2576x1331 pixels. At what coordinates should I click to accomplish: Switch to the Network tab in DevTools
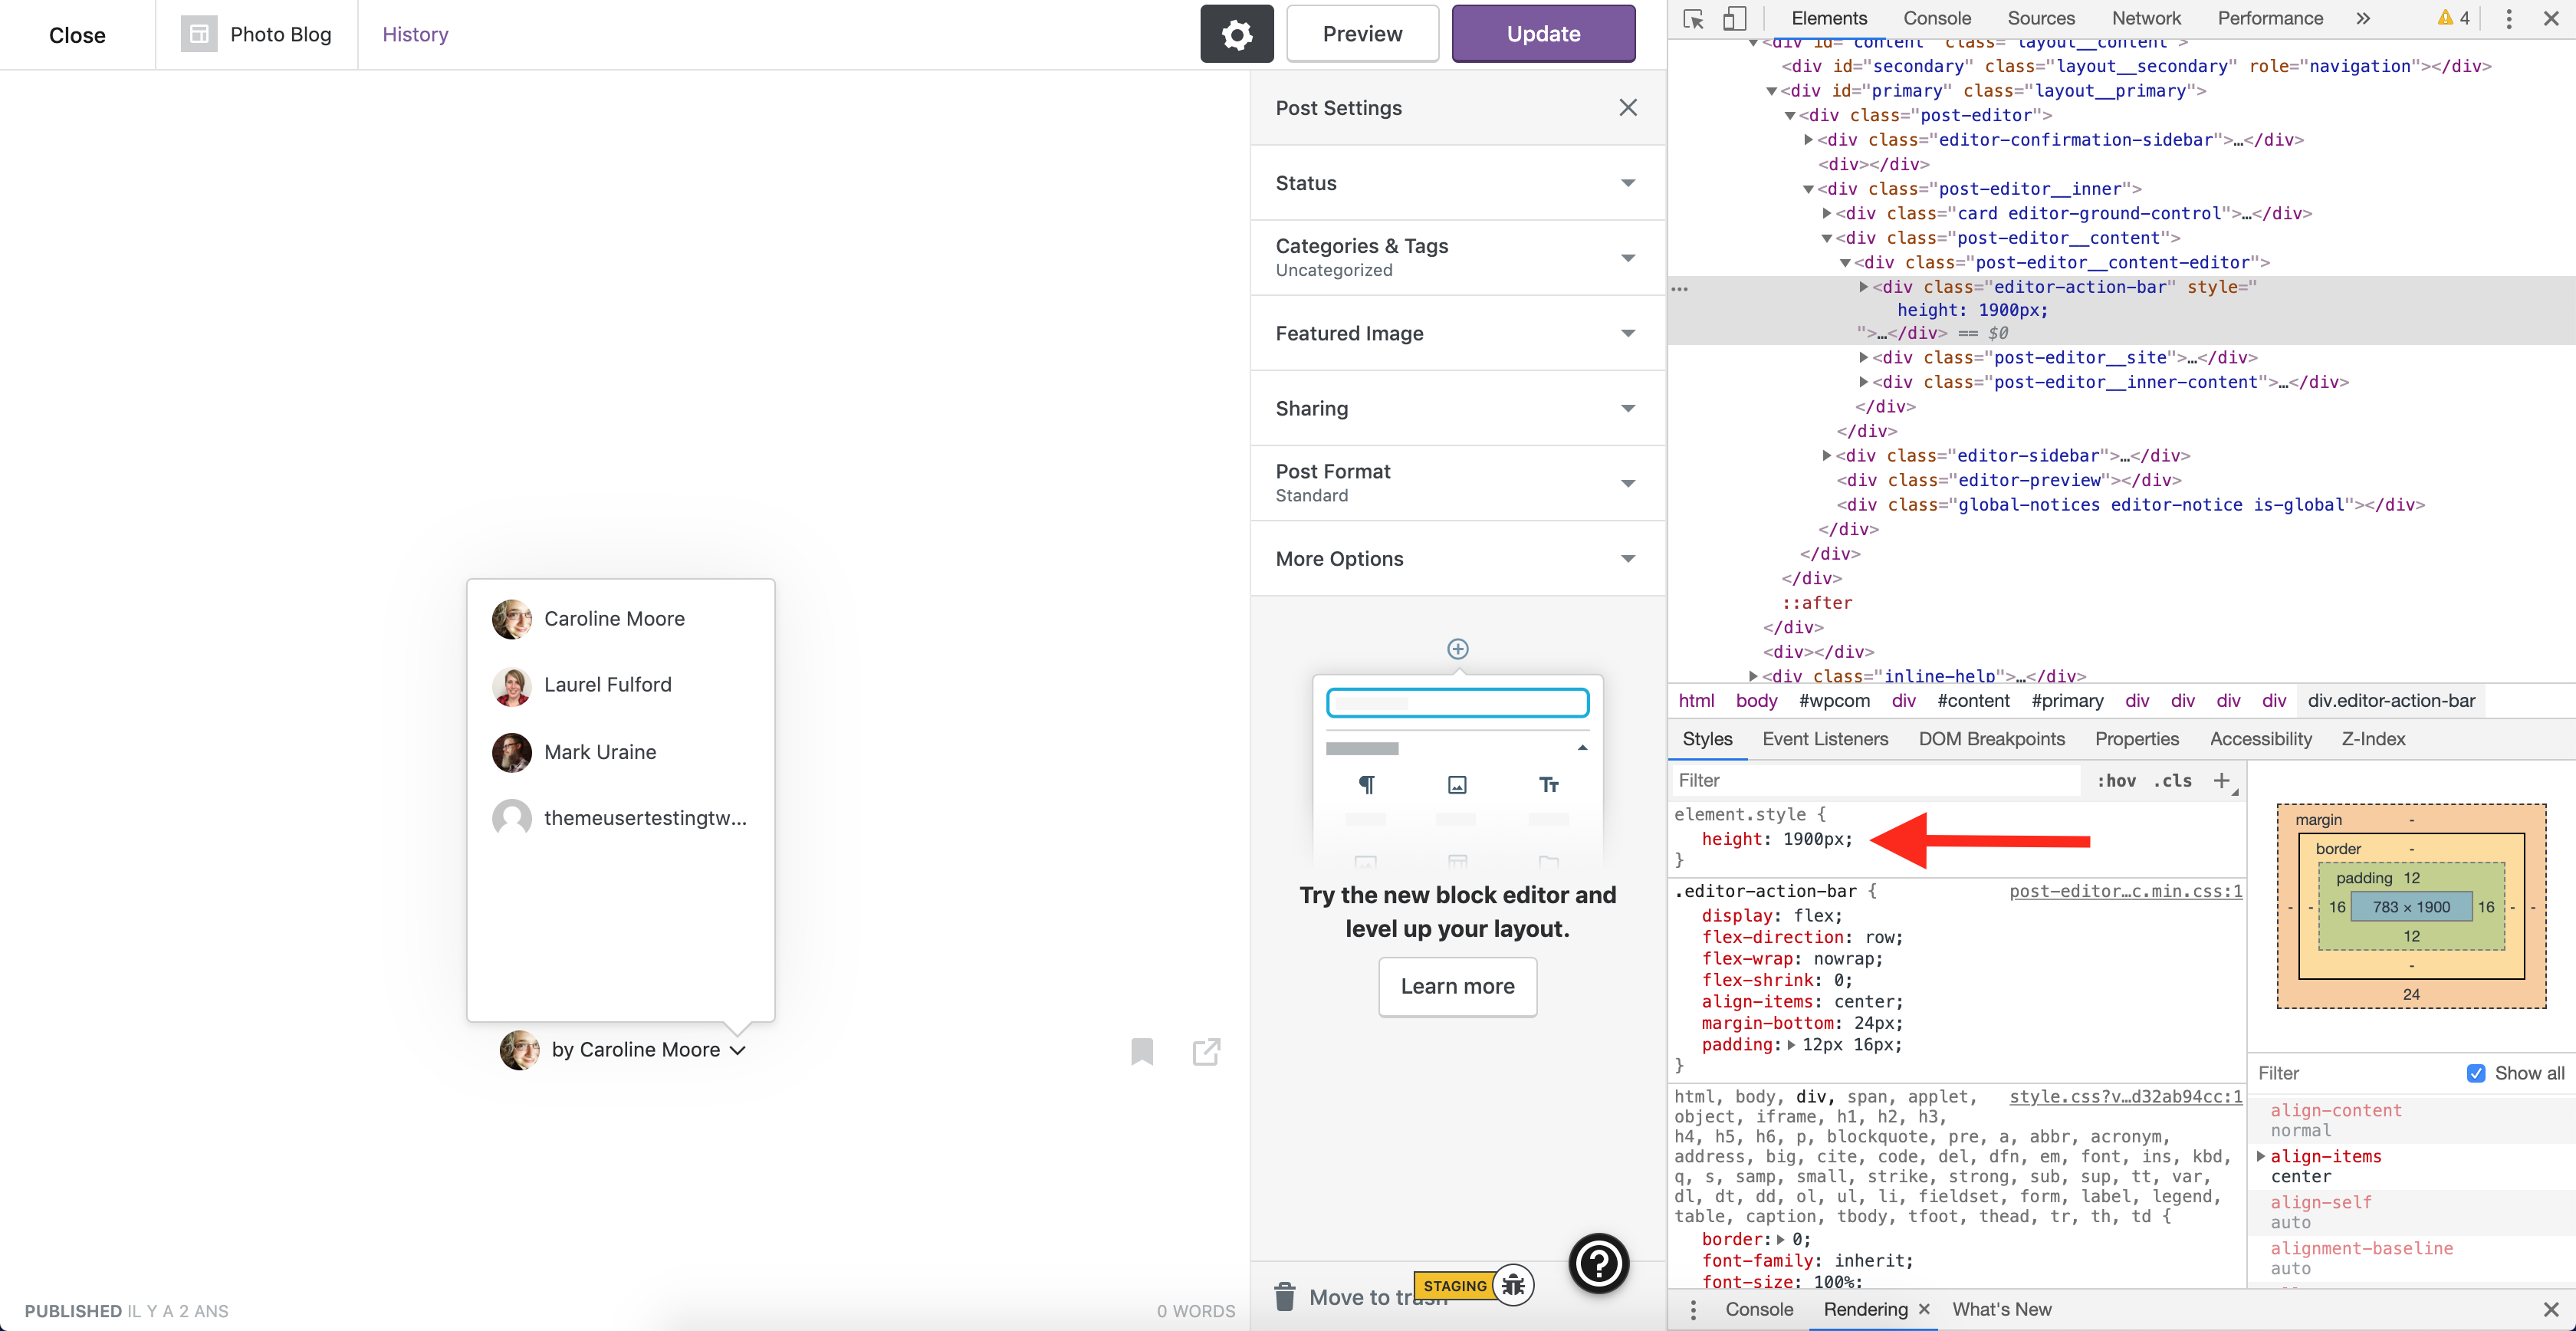click(x=2146, y=18)
